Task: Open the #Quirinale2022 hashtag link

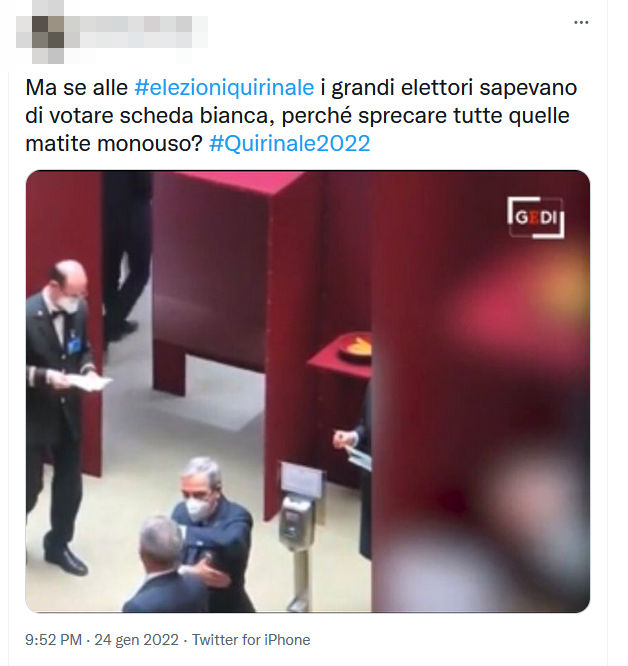Action: coord(290,144)
